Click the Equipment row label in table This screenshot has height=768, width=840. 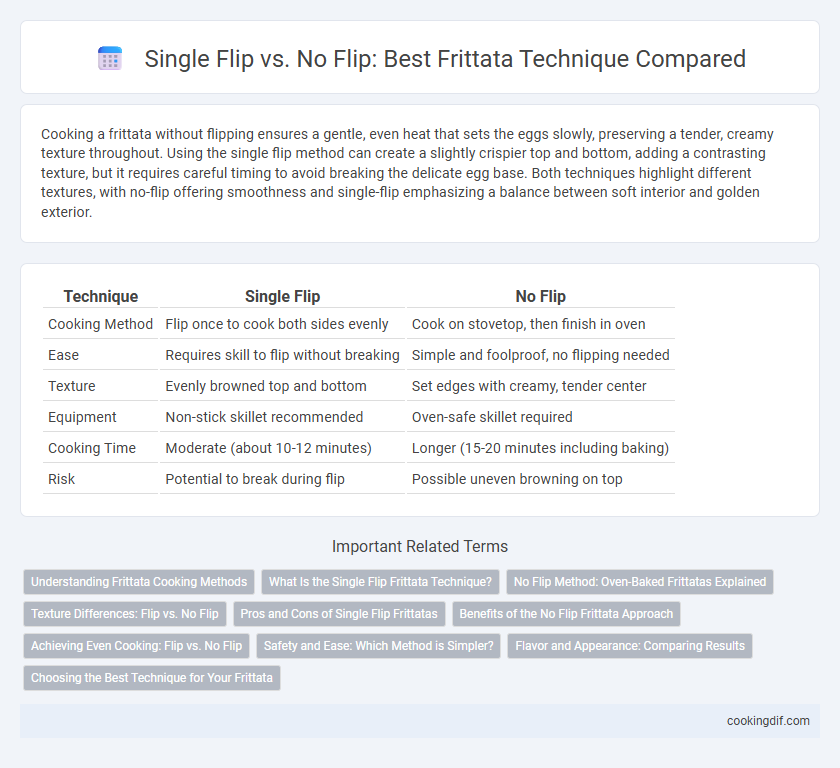tap(82, 417)
